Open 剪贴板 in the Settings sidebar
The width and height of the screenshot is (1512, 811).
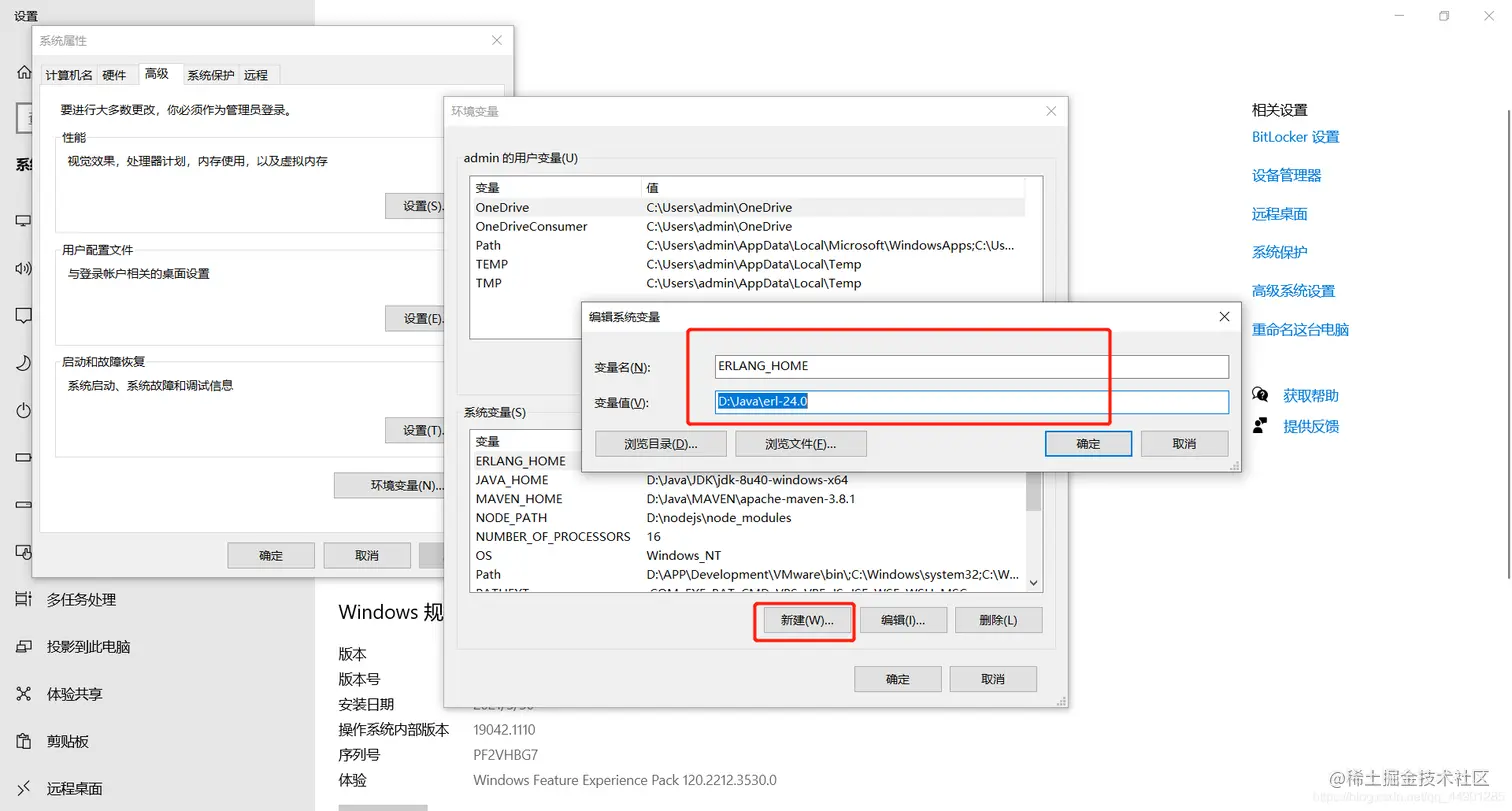point(68,741)
